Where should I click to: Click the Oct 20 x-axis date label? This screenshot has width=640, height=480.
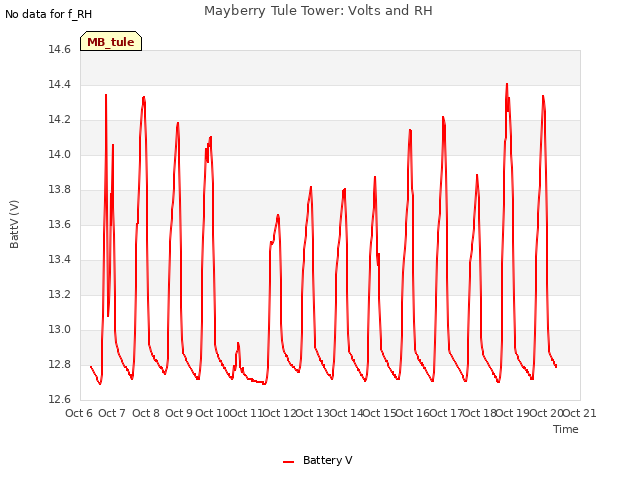point(546,413)
